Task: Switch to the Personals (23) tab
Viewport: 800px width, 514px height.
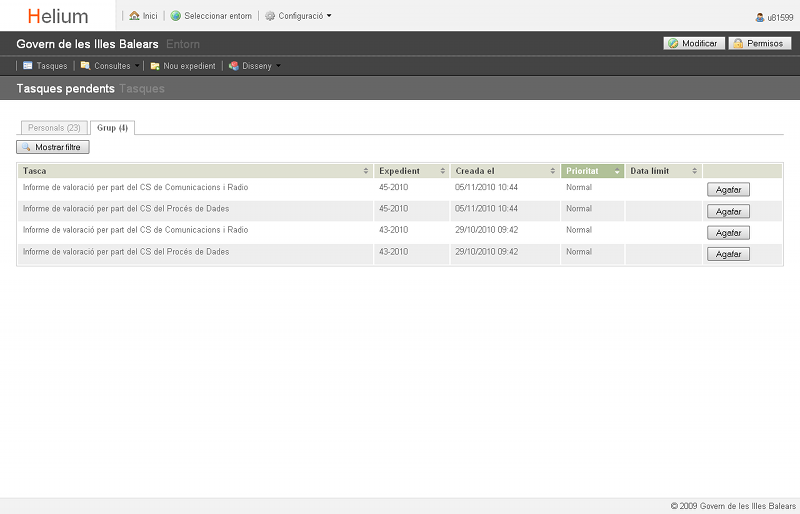Action: [x=54, y=128]
